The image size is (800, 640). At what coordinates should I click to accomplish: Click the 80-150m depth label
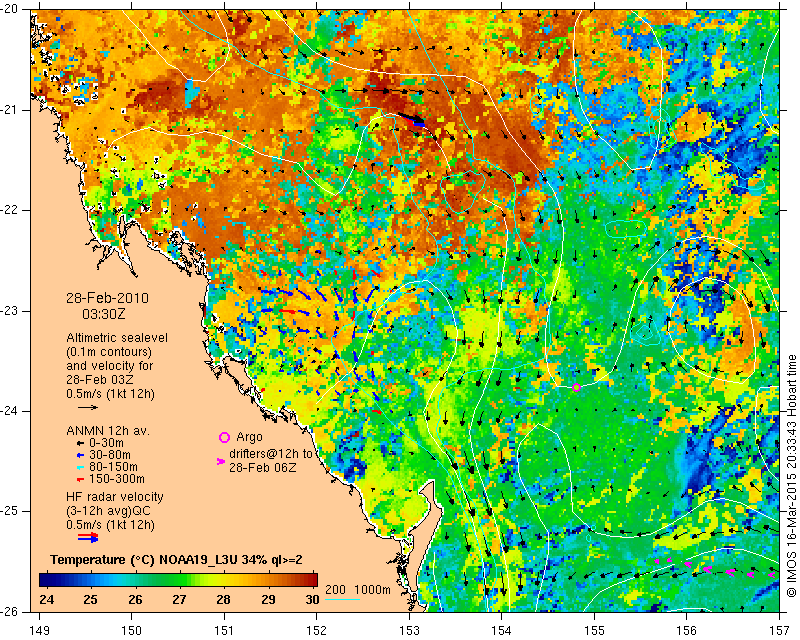113,467
